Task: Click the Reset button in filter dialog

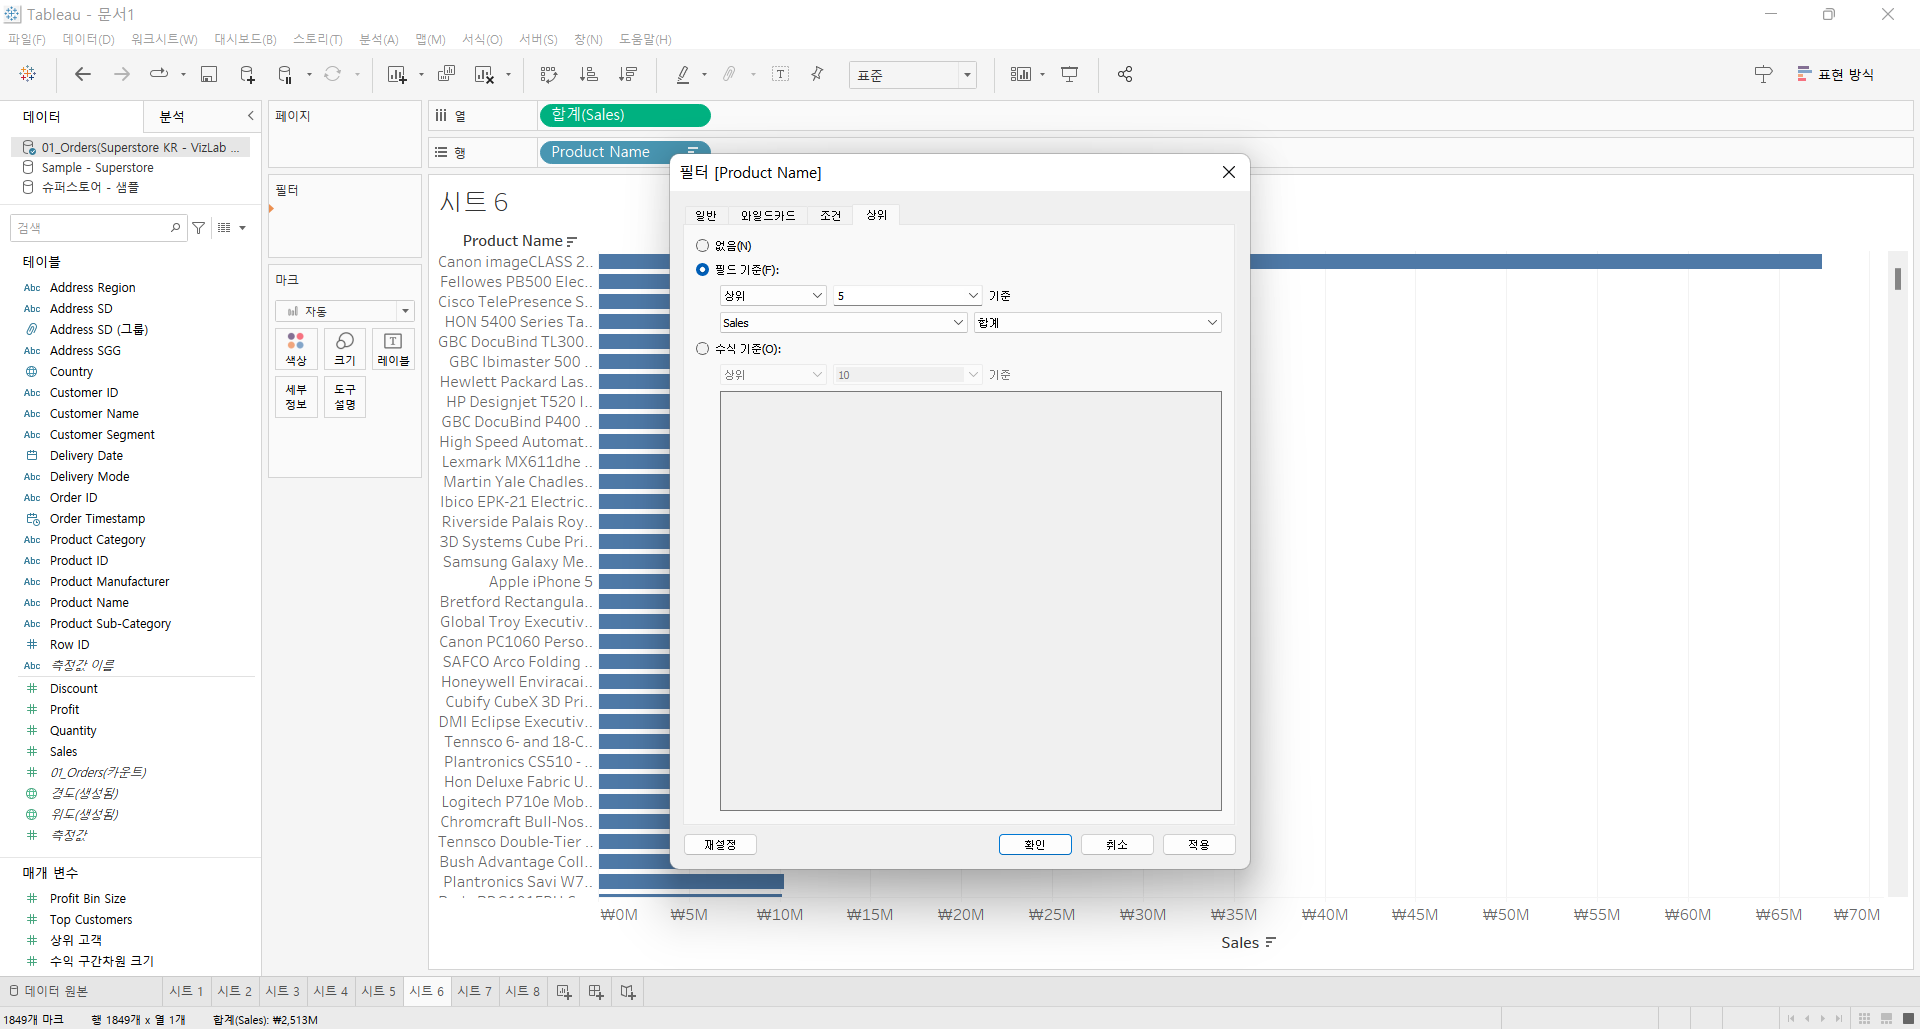Action: pyautogui.click(x=720, y=845)
